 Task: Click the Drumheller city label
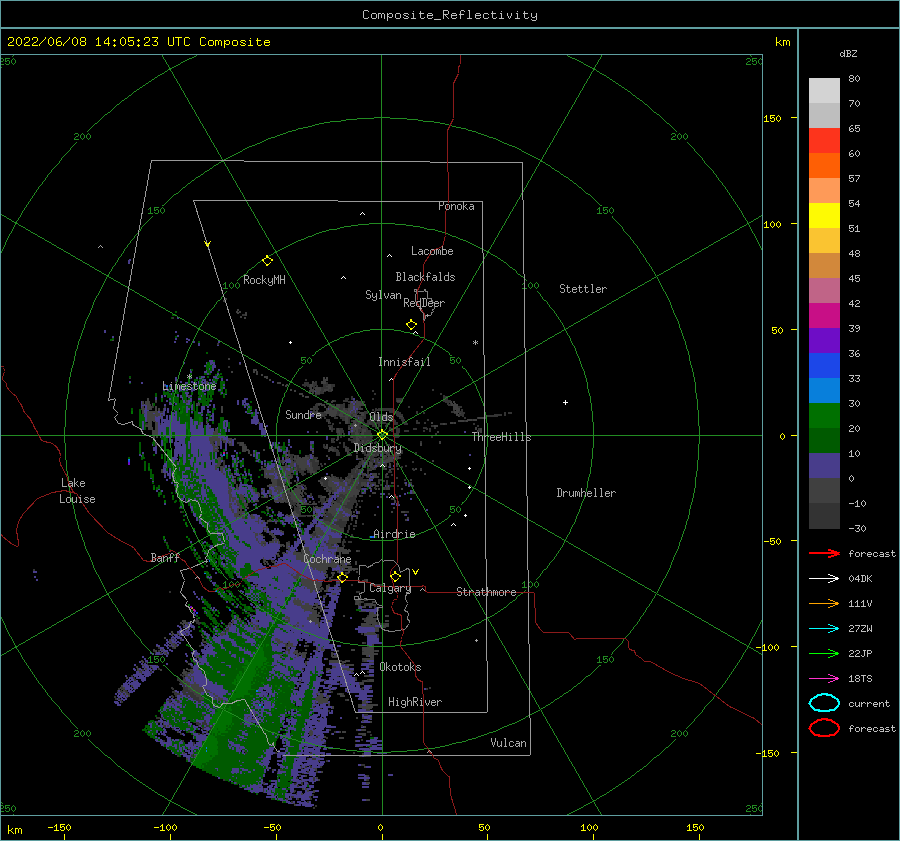[x=586, y=493]
